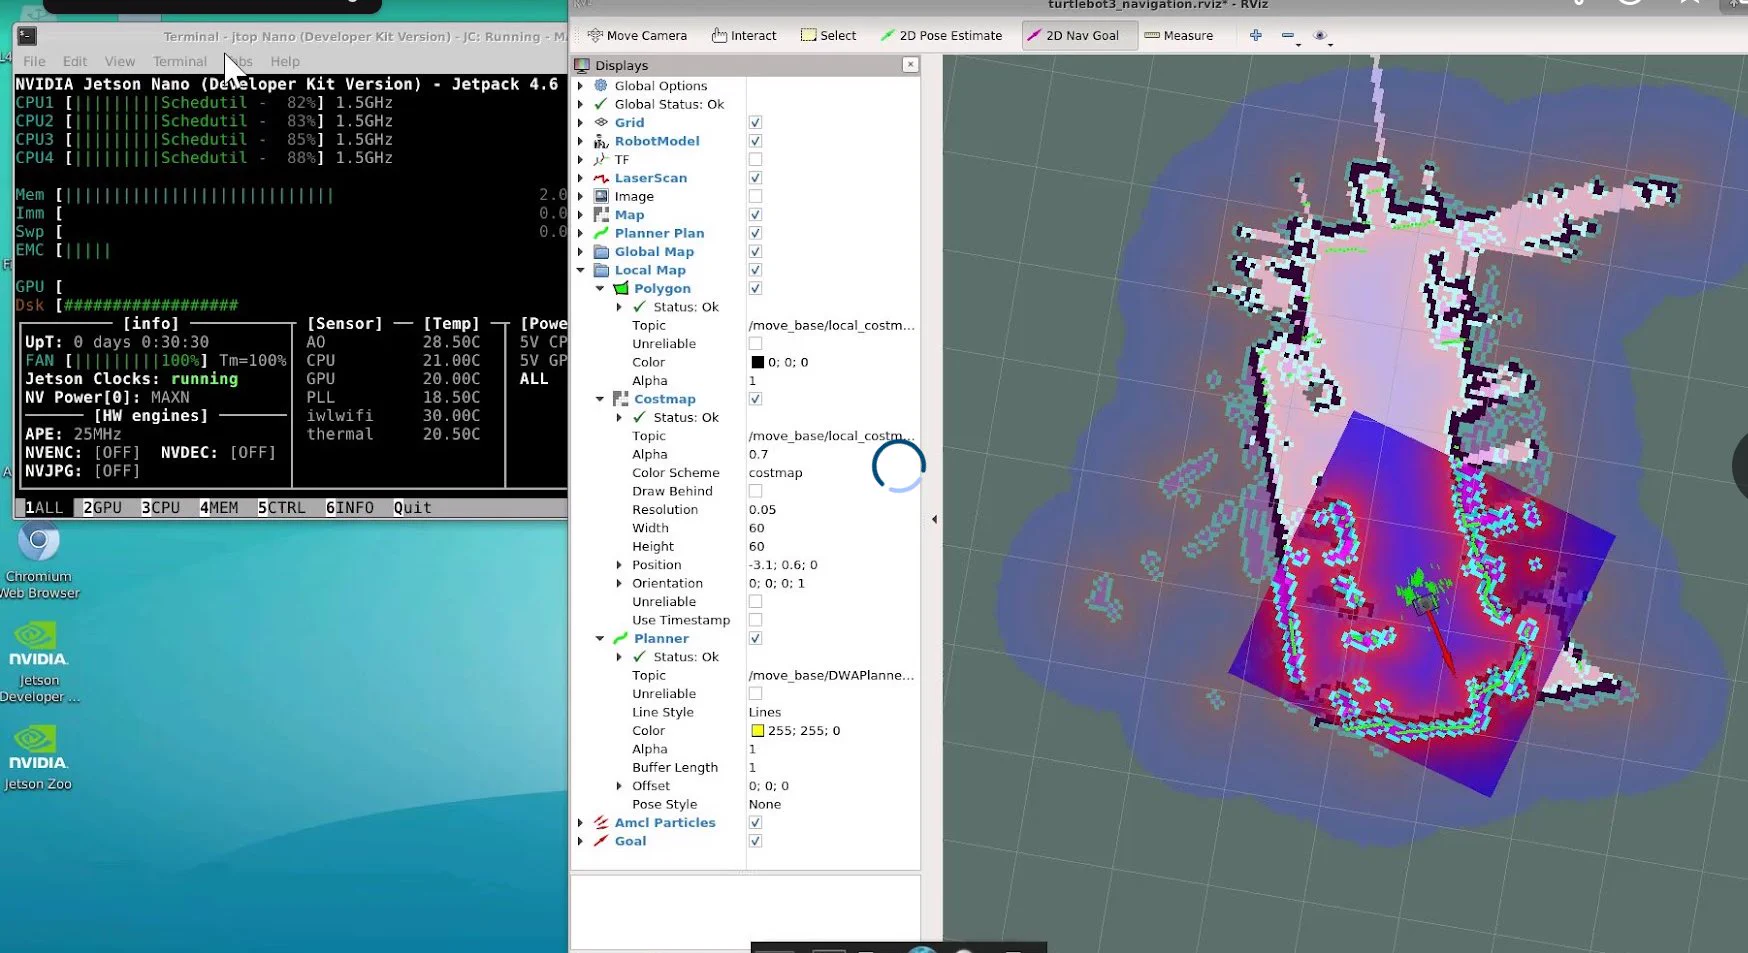Pick the 2D Pose Estimate tool
Image resolution: width=1748 pixels, height=953 pixels.
pyautogui.click(x=941, y=35)
